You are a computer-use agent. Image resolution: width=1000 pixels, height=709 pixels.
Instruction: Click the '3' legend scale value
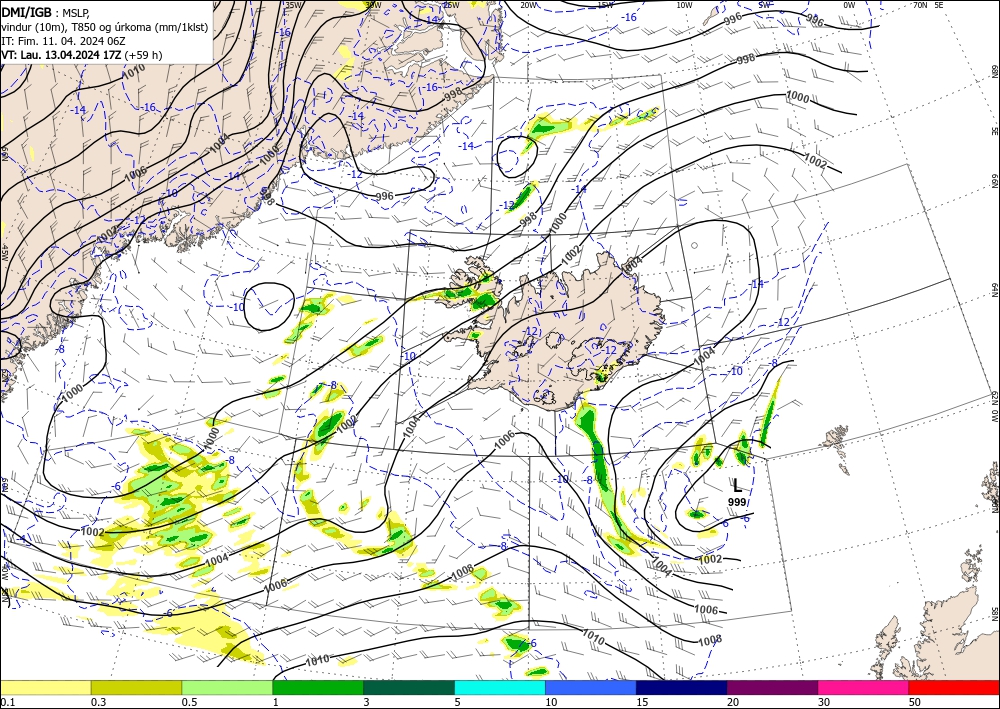tap(367, 702)
